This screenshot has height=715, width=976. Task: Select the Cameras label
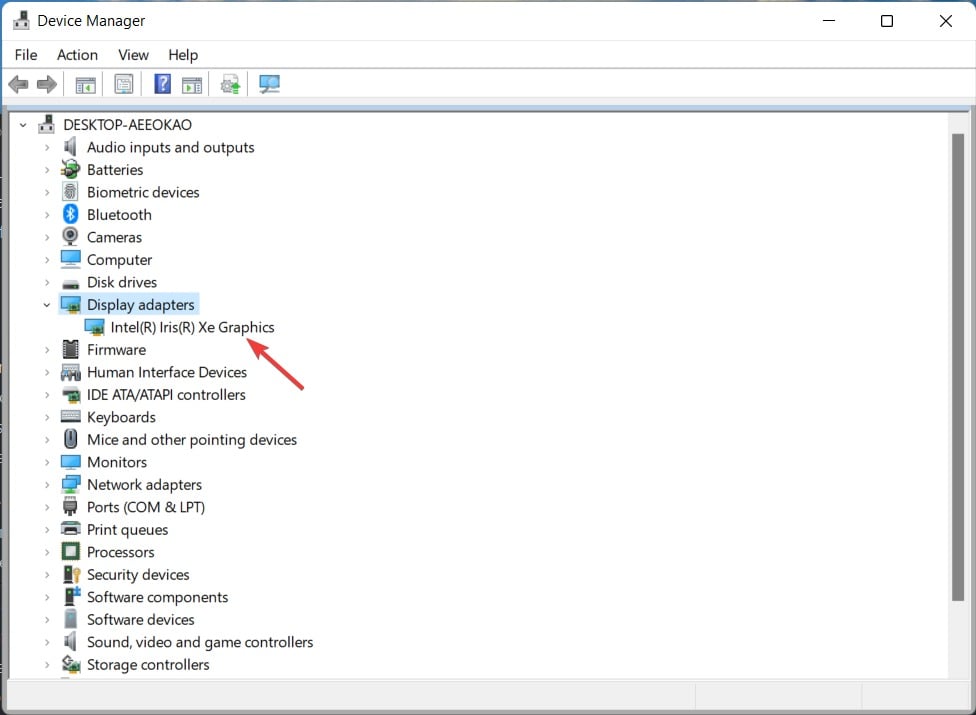pos(115,238)
